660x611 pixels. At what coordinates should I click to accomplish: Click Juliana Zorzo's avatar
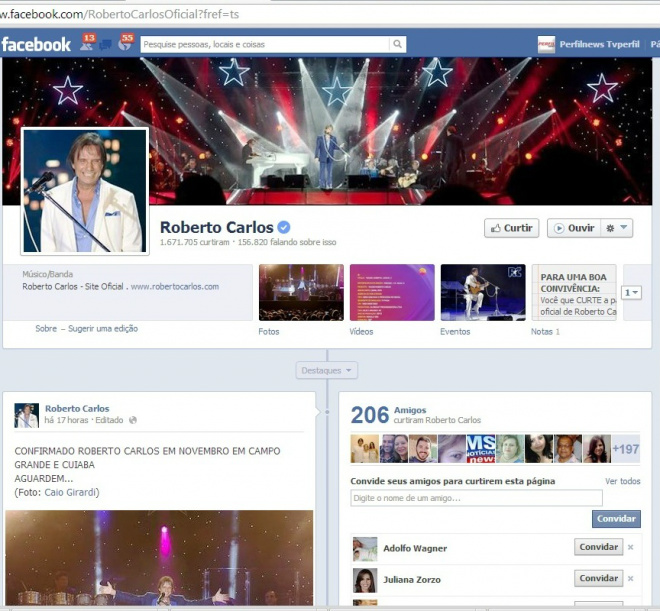[365, 580]
